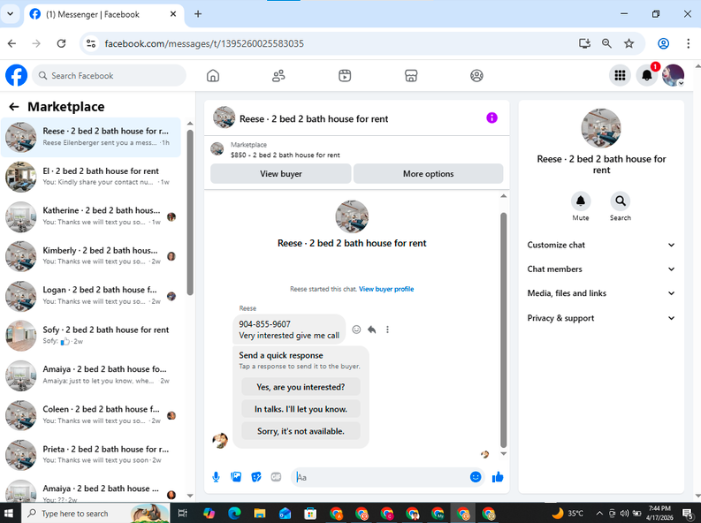Open the Kimberly conversation
Image resolution: width=701 pixels, height=523 pixels.
click(91, 256)
